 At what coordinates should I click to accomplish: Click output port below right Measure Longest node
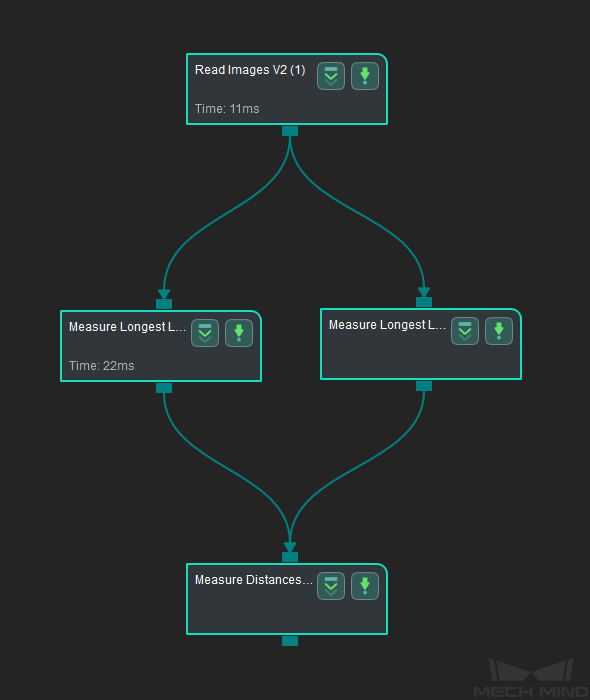coord(424,386)
